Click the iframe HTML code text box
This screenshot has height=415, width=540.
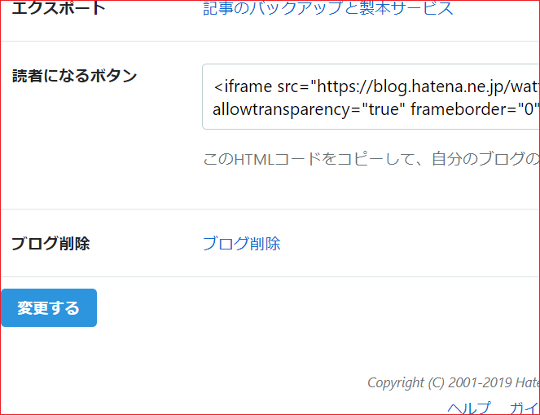pyautogui.click(x=371, y=97)
